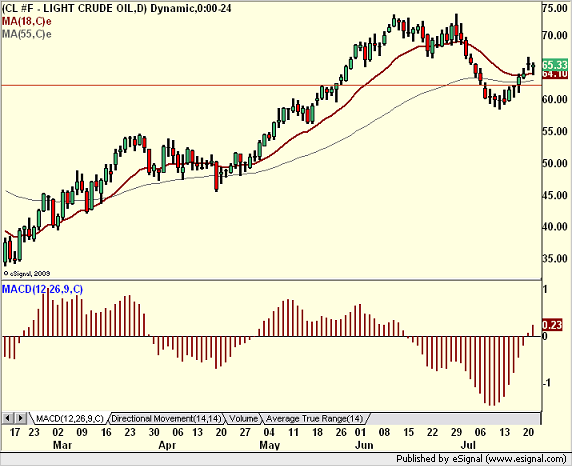Select the MACD(12,26,9,C) study tab
Viewport: 572px width, 466px height.
69,419
